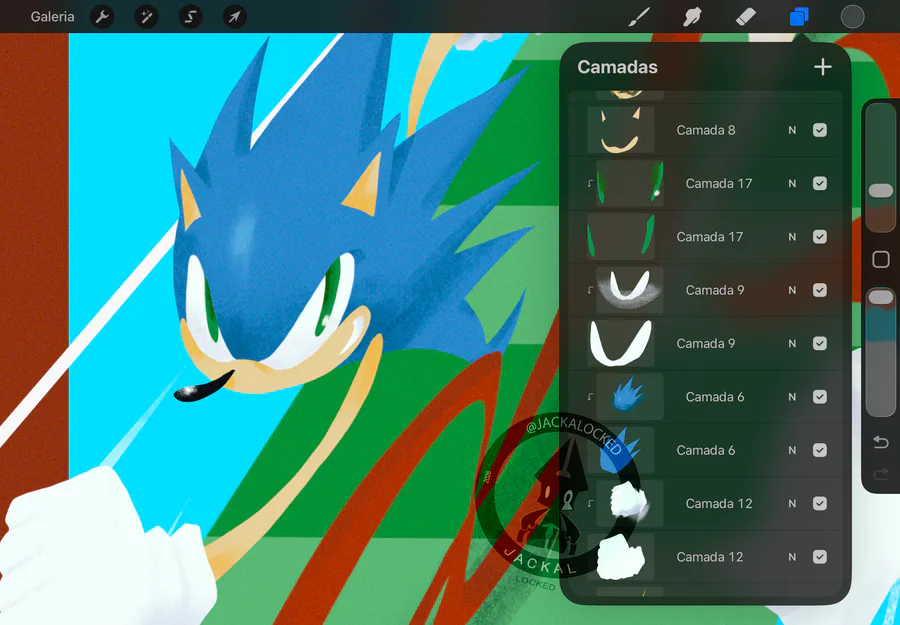Viewport: 900px width, 625px height.
Task: Select the Eraser tool
Action: pyautogui.click(x=746, y=17)
